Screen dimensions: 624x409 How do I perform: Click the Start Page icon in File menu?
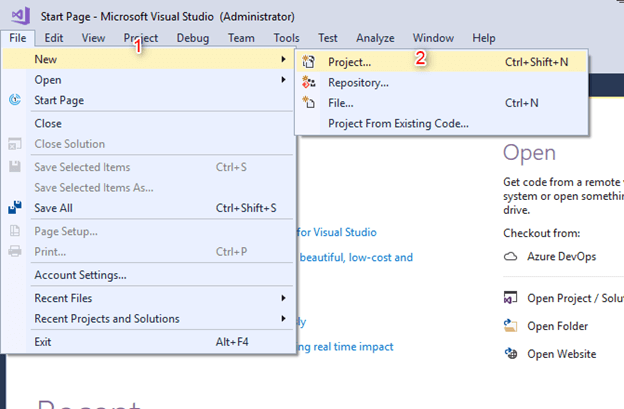pos(15,100)
